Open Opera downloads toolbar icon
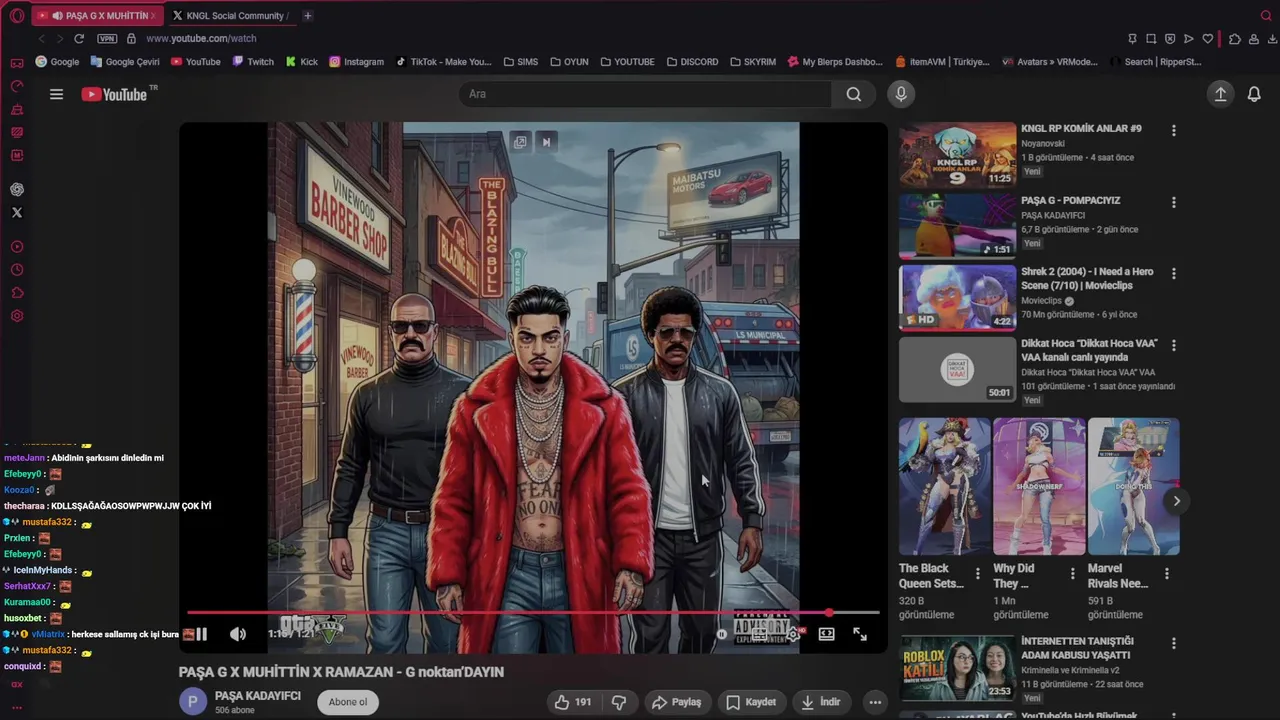The width and height of the screenshot is (1280, 720). click(1273, 39)
